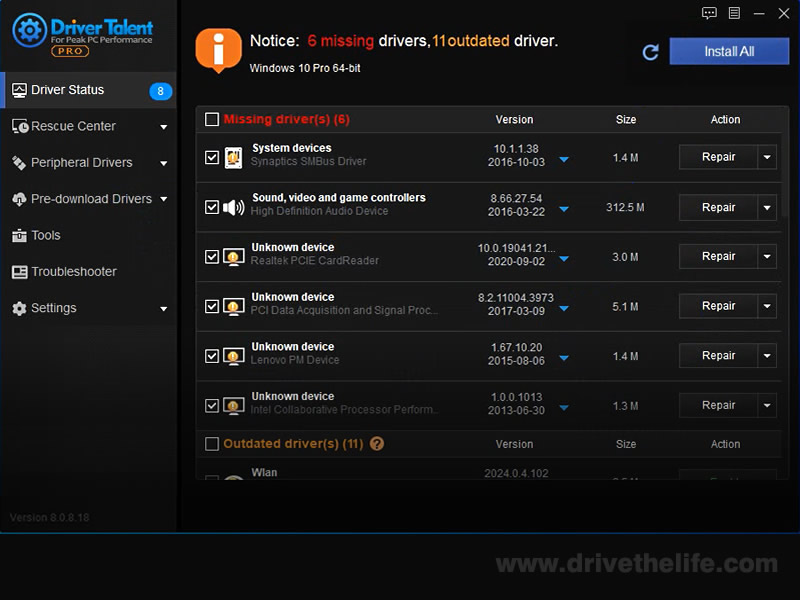Click the Peripheral Drivers icon
Image resolution: width=800 pixels, height=600 pixels.
19,163
